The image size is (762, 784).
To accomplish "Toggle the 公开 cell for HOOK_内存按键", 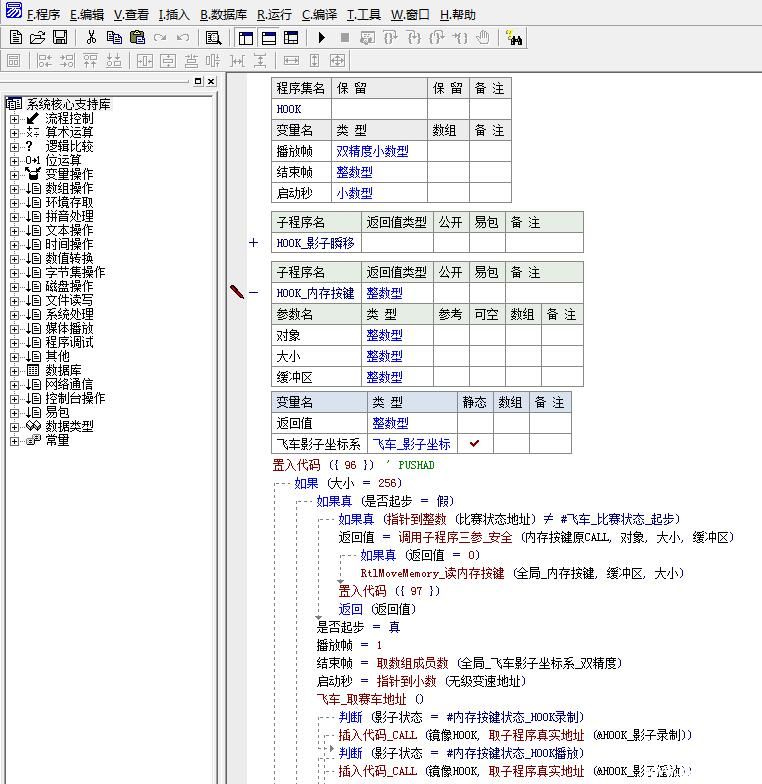I will pyautogui.click(x=450, y=293).
